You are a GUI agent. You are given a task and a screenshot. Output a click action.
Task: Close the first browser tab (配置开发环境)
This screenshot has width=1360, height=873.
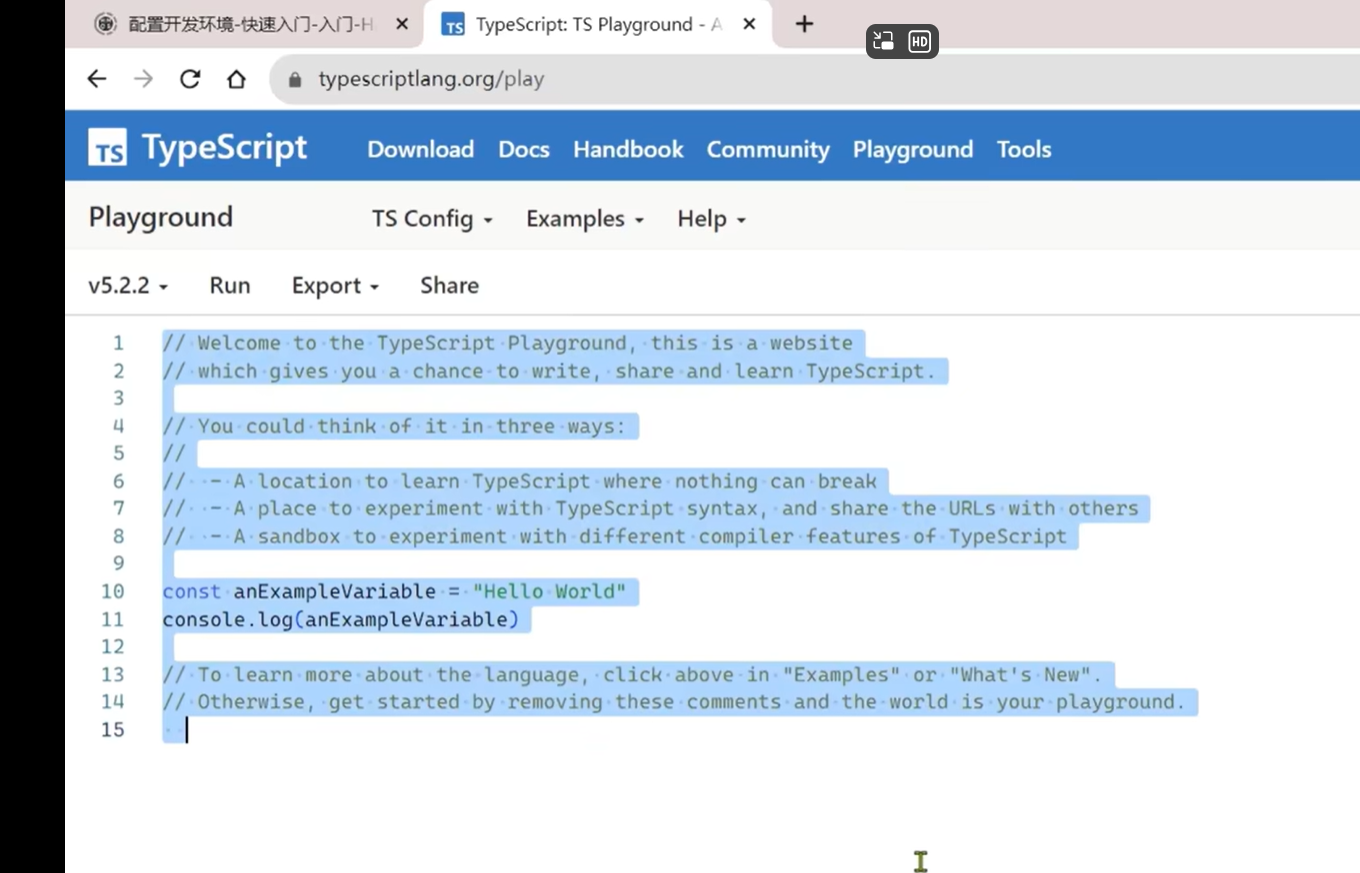(x=402, y=24)
